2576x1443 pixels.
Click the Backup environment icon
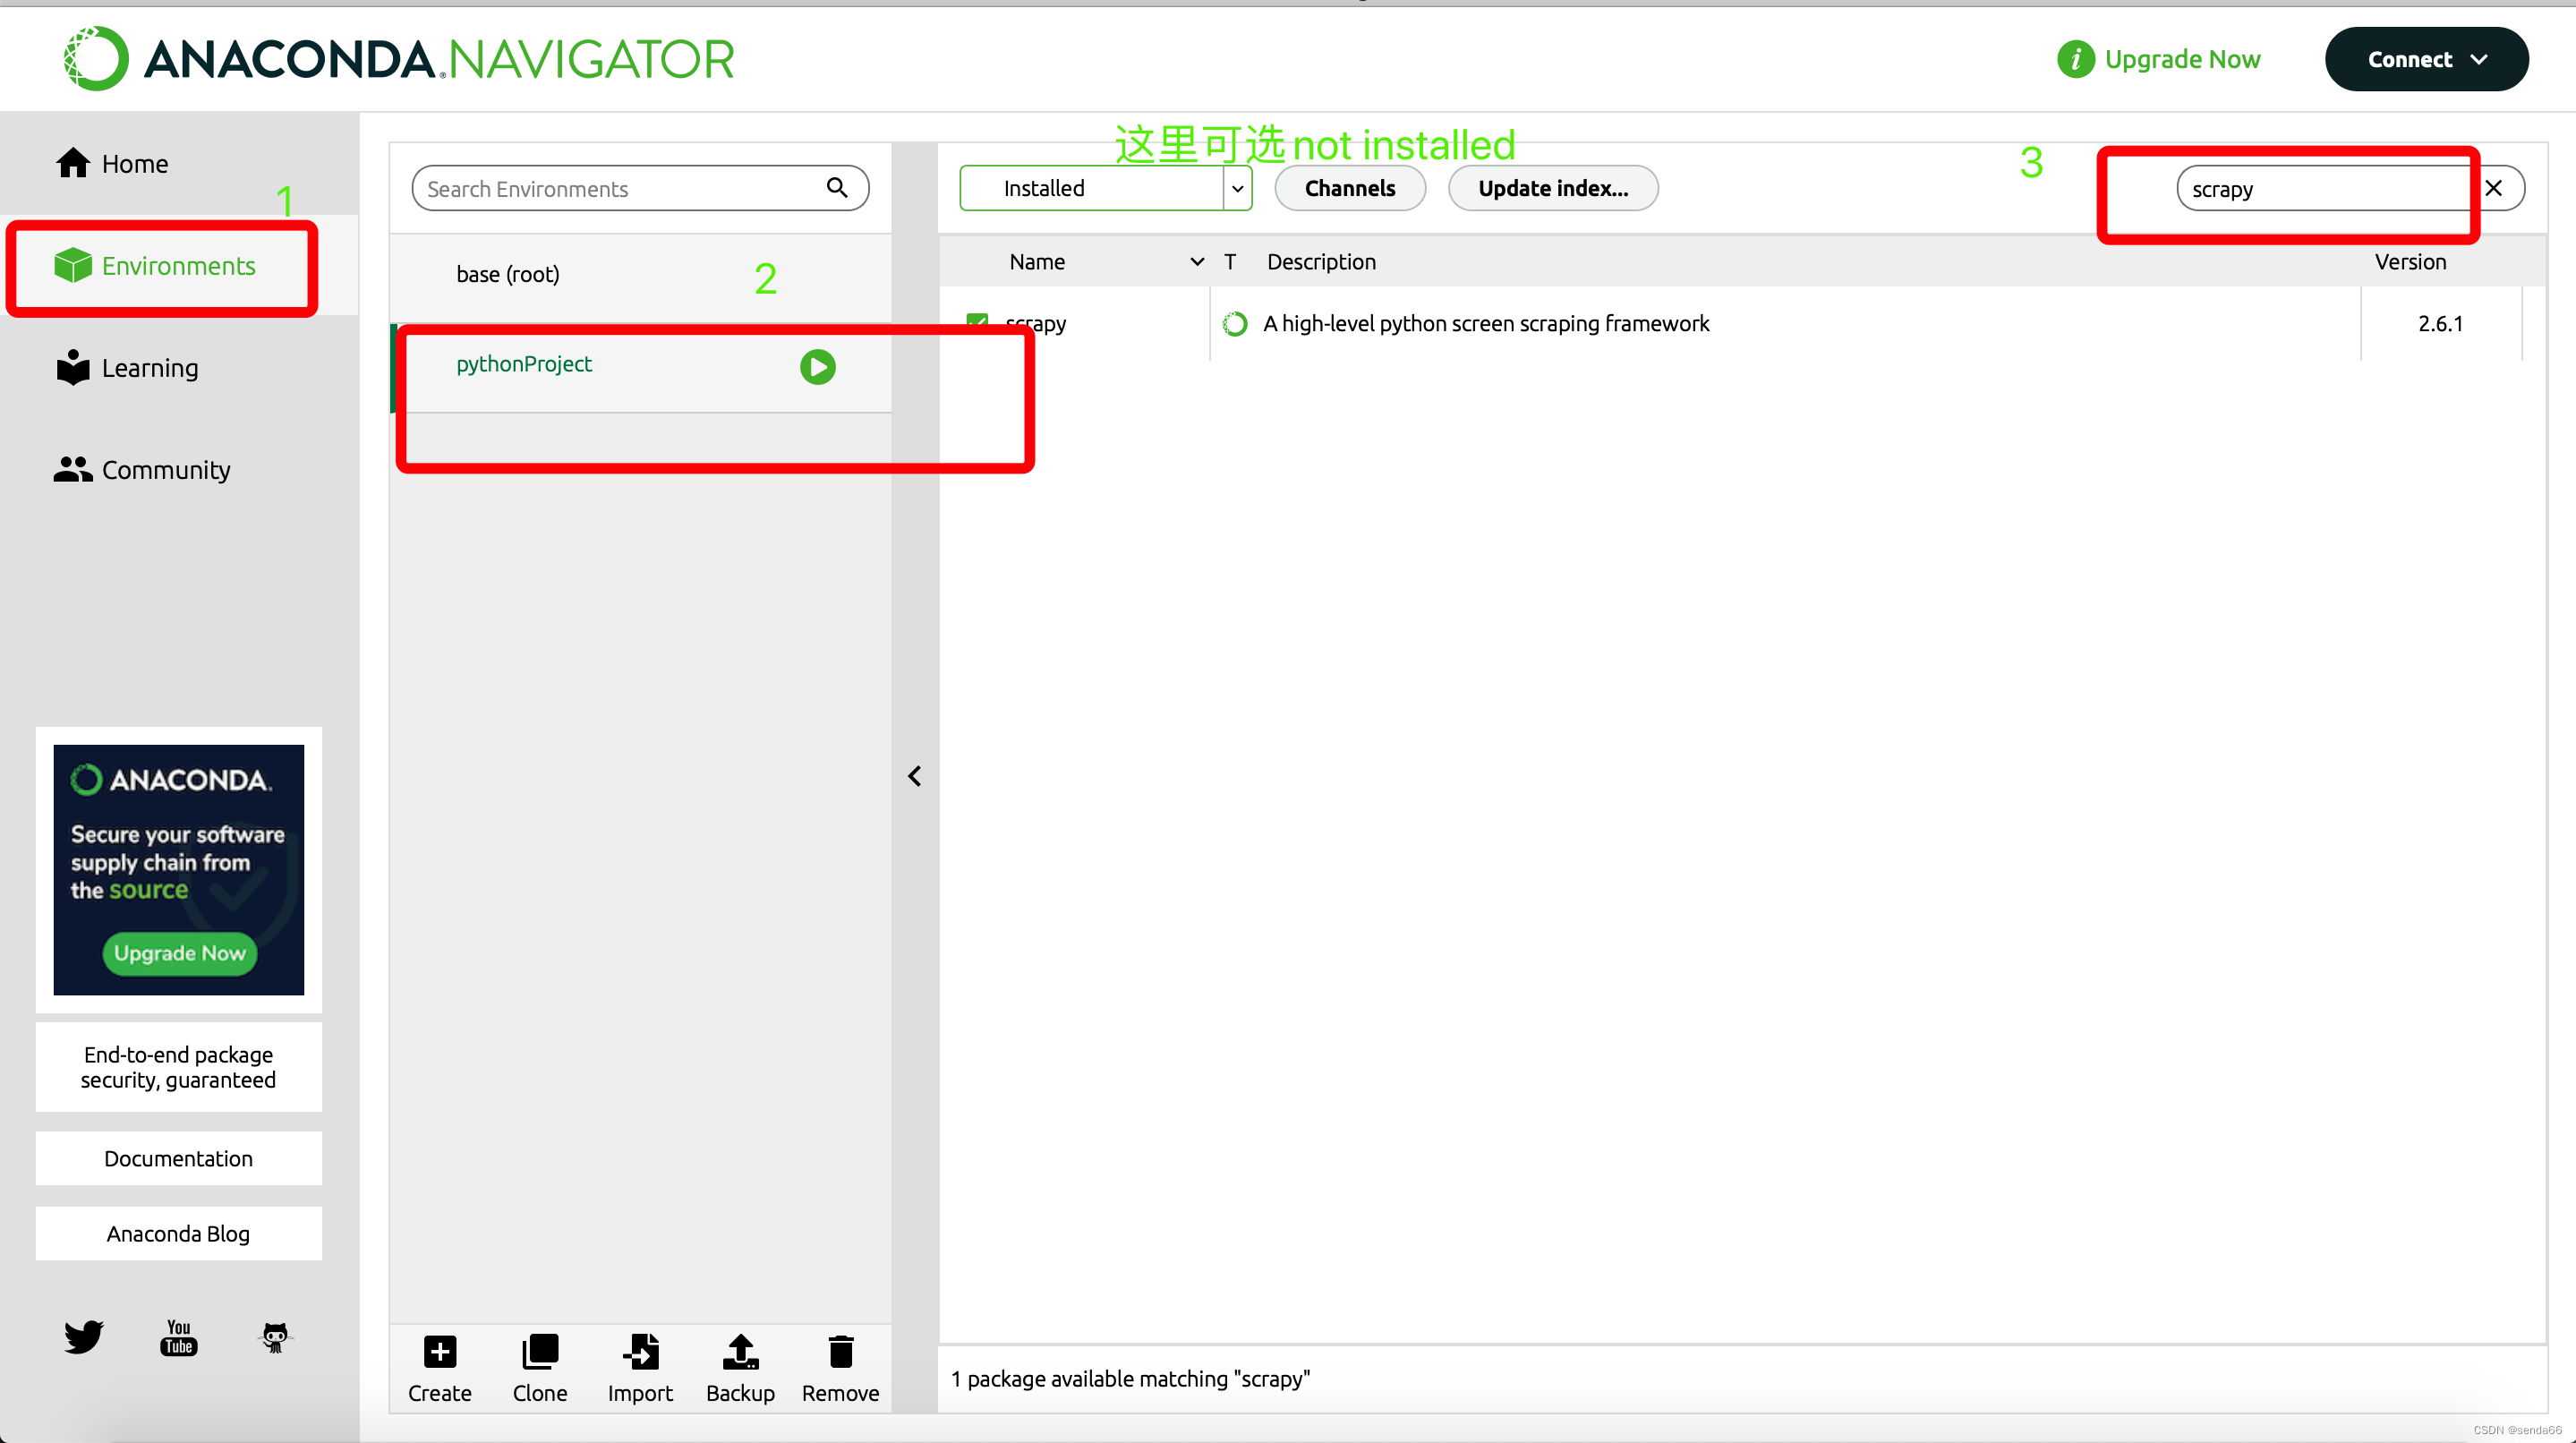tap(739, 1354)
